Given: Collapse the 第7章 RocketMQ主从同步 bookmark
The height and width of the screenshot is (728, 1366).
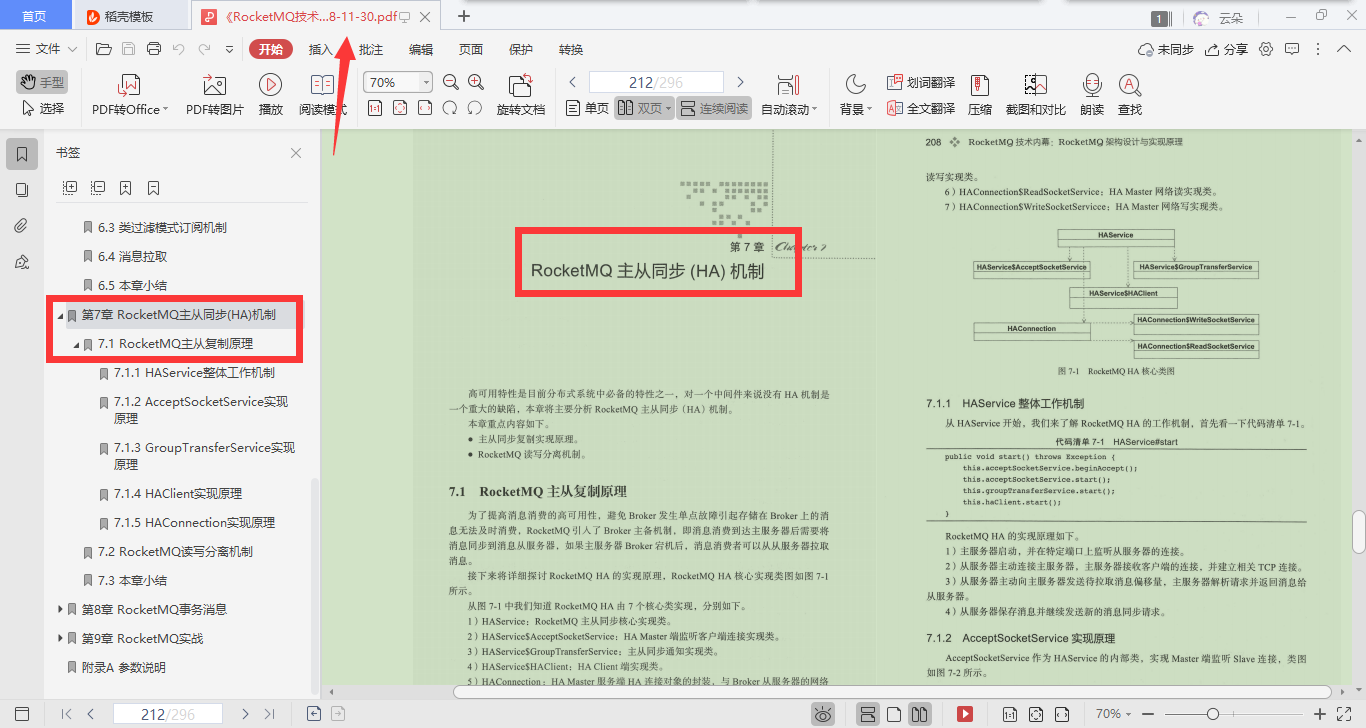Looking at the screenshot, I should coord(60,315).
